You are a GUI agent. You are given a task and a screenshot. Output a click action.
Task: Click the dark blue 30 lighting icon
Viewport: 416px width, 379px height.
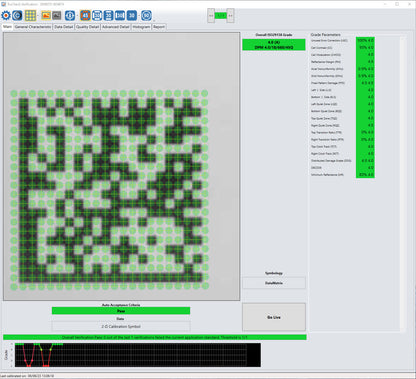(132, 15)
